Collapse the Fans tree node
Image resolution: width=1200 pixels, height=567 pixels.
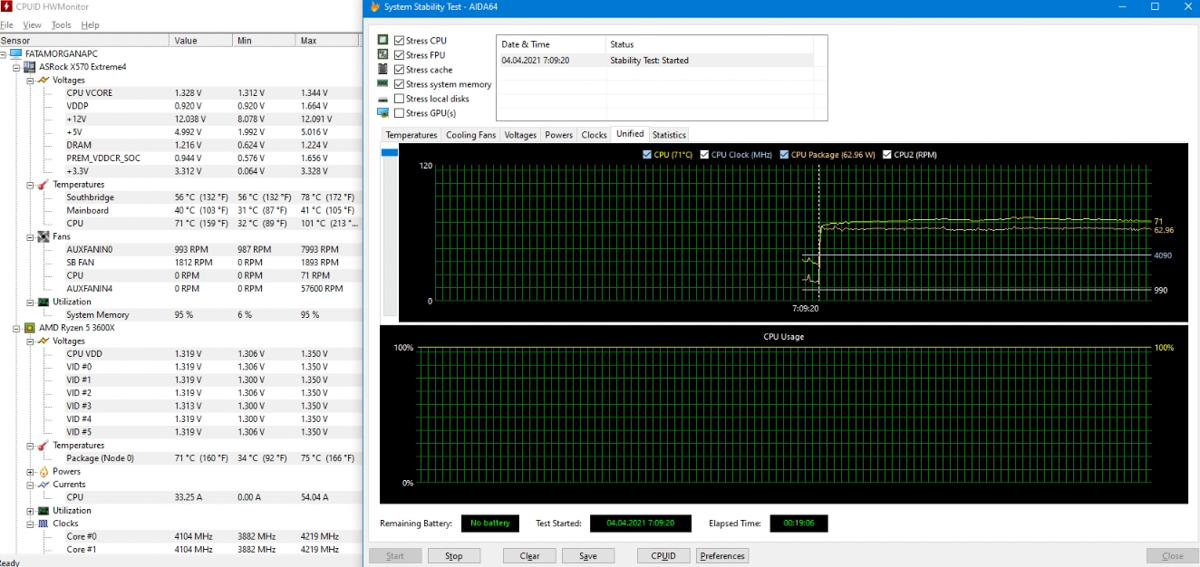pos(30,236)
